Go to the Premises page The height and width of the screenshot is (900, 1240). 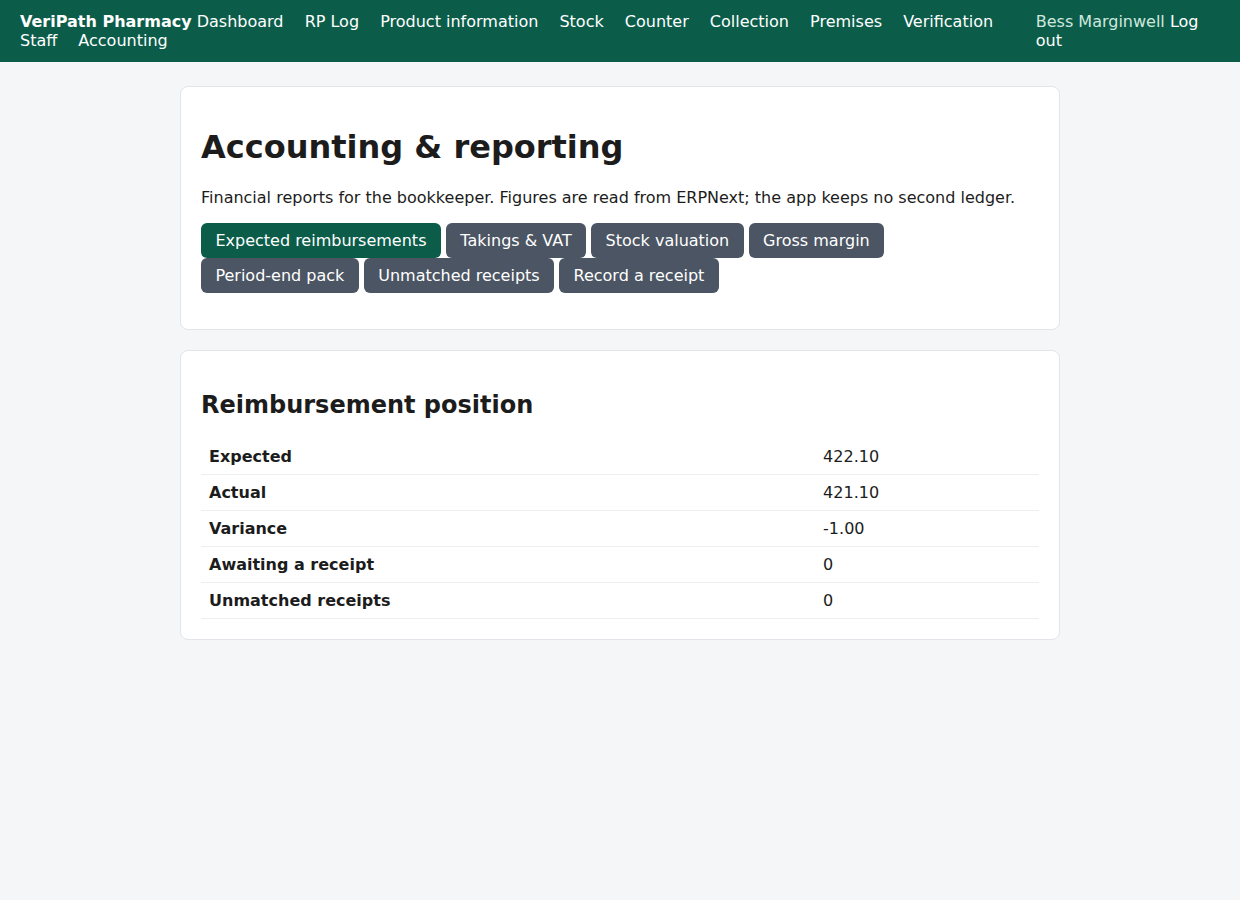pos(846,21)
